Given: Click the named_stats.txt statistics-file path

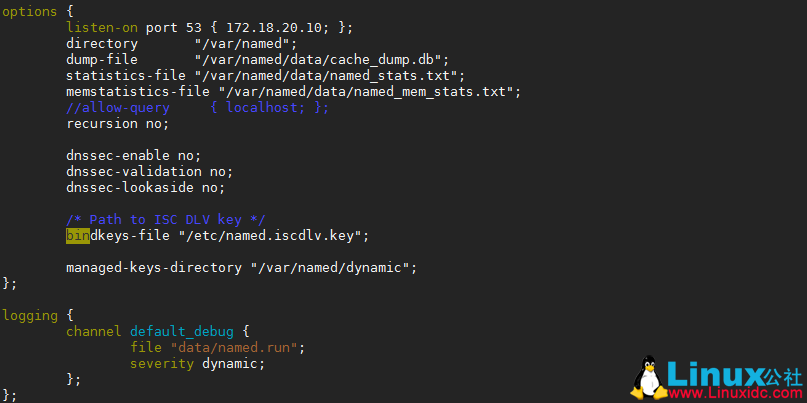Looking at the screenshot, I should (x=330, y=76).
